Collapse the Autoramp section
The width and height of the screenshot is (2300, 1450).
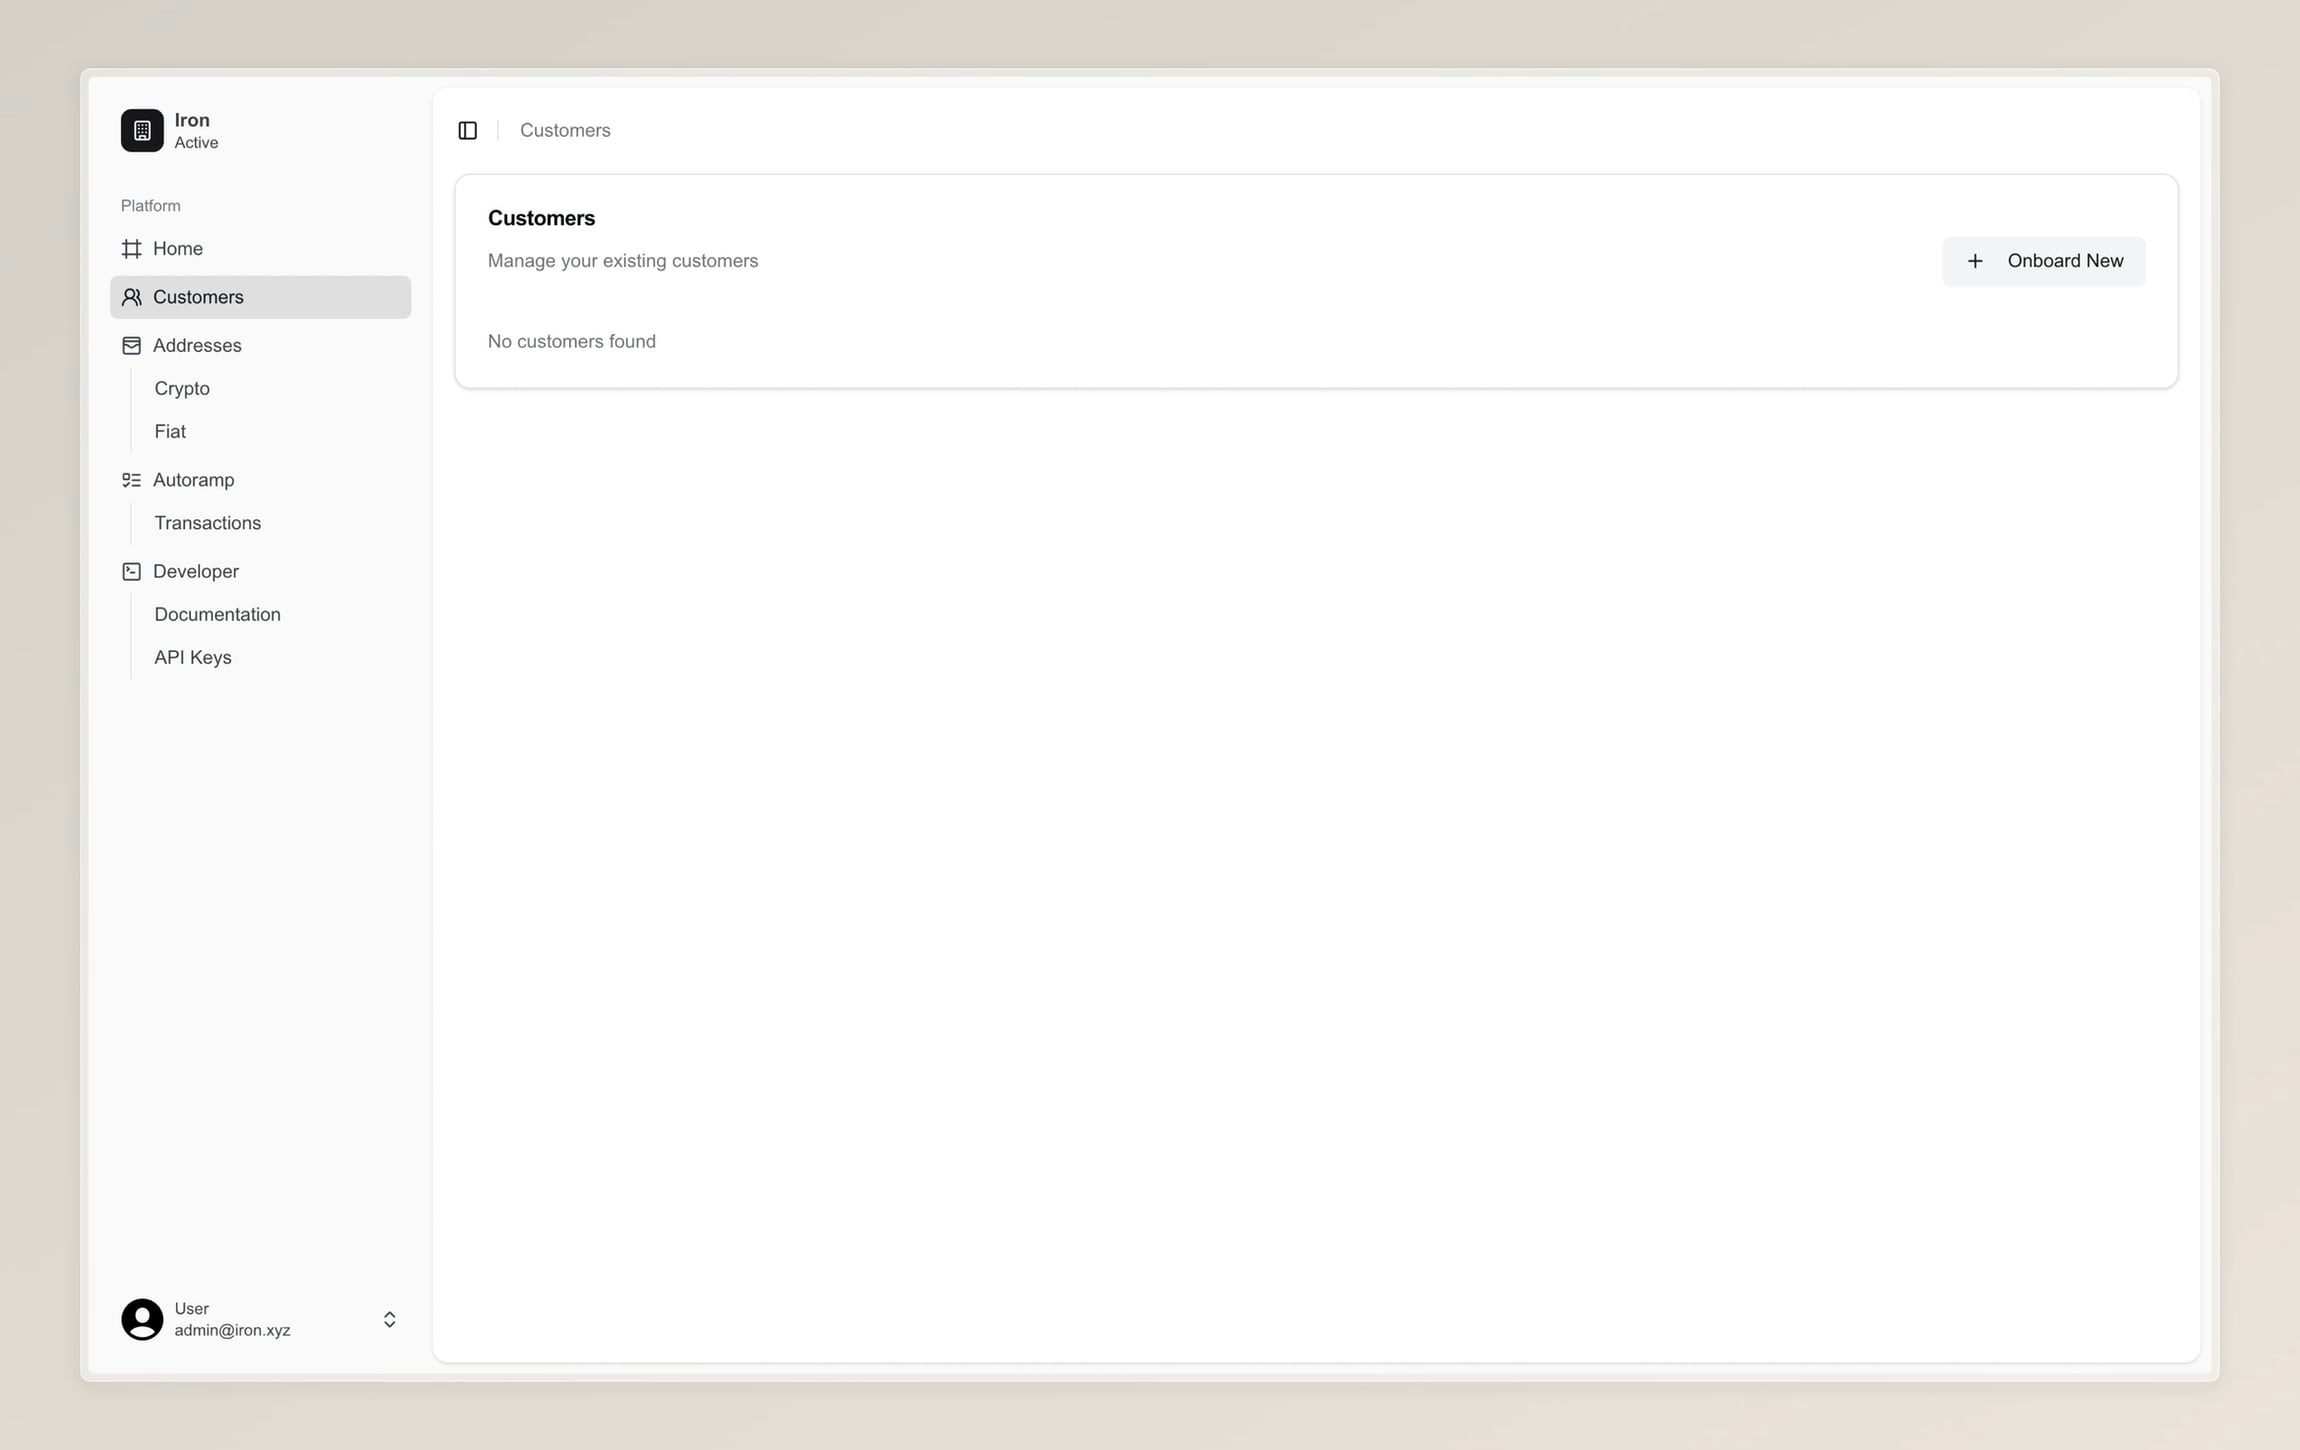193,480
